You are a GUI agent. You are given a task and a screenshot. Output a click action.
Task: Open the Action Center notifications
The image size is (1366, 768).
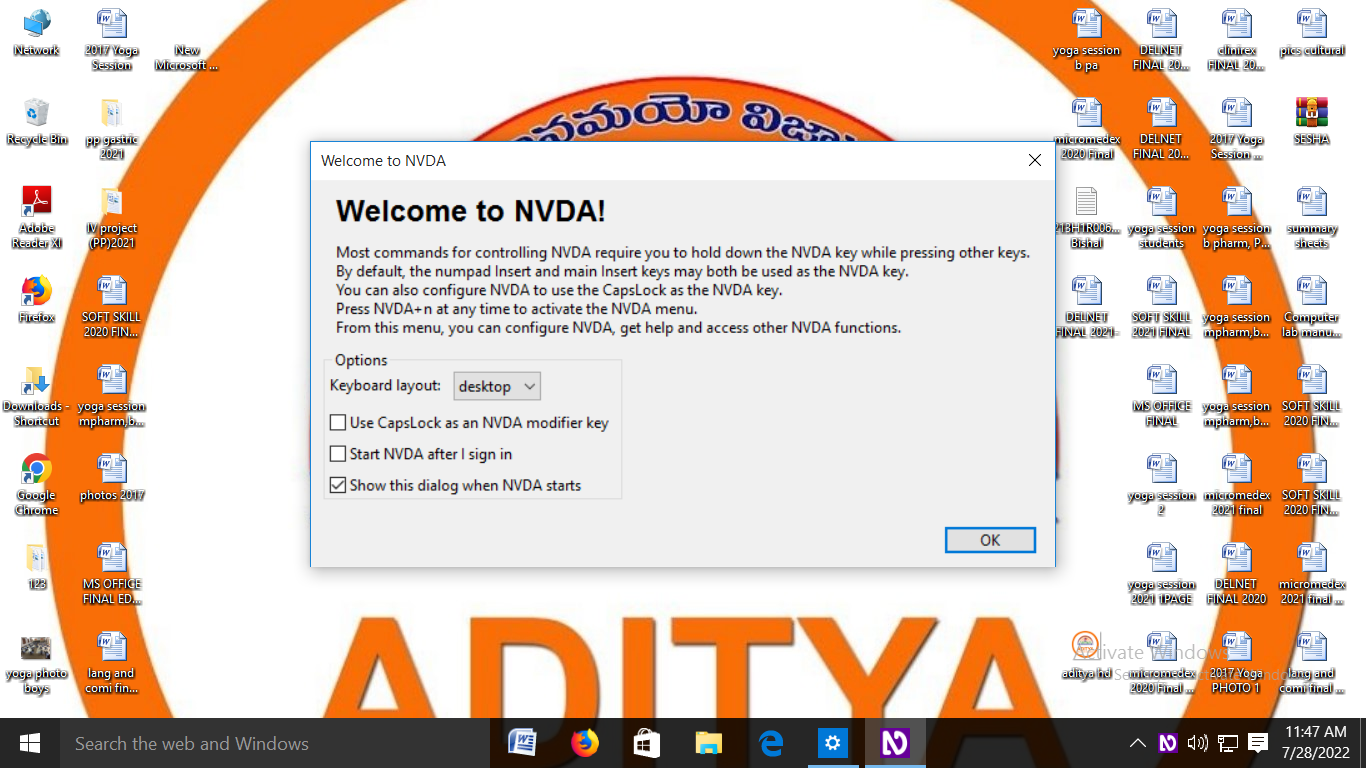1258,743
